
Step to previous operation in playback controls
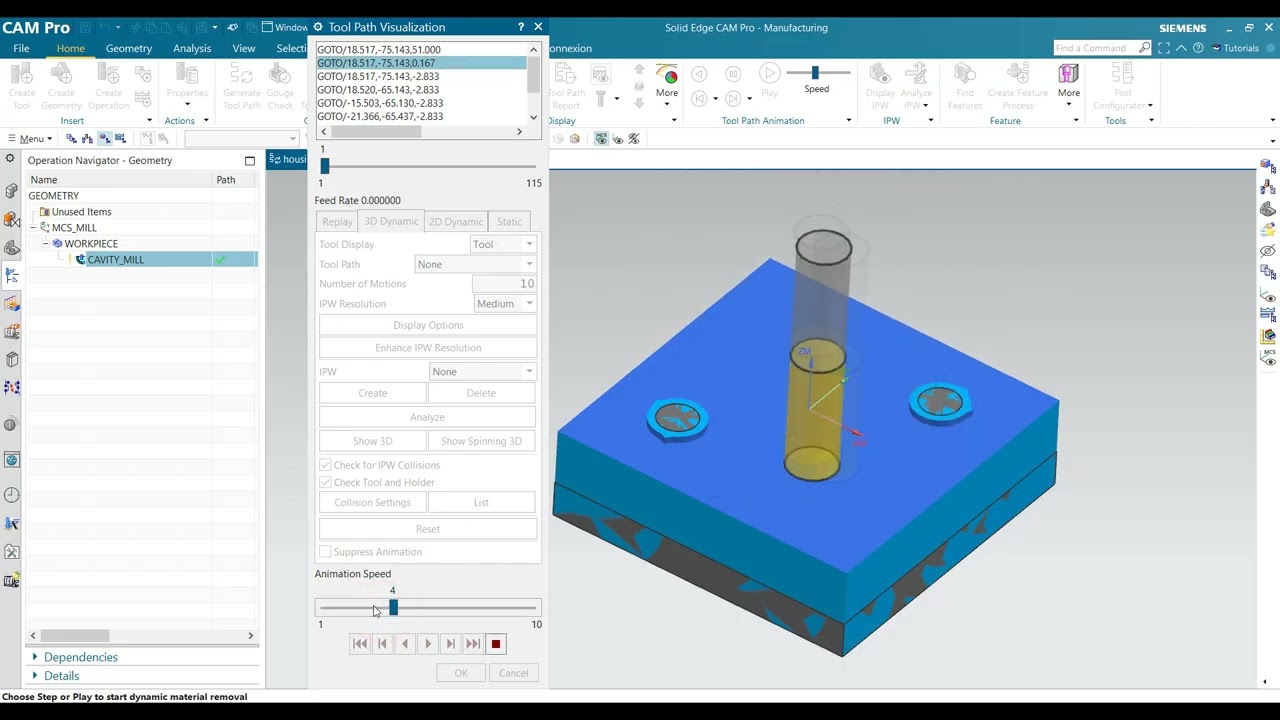coord(382,644)
